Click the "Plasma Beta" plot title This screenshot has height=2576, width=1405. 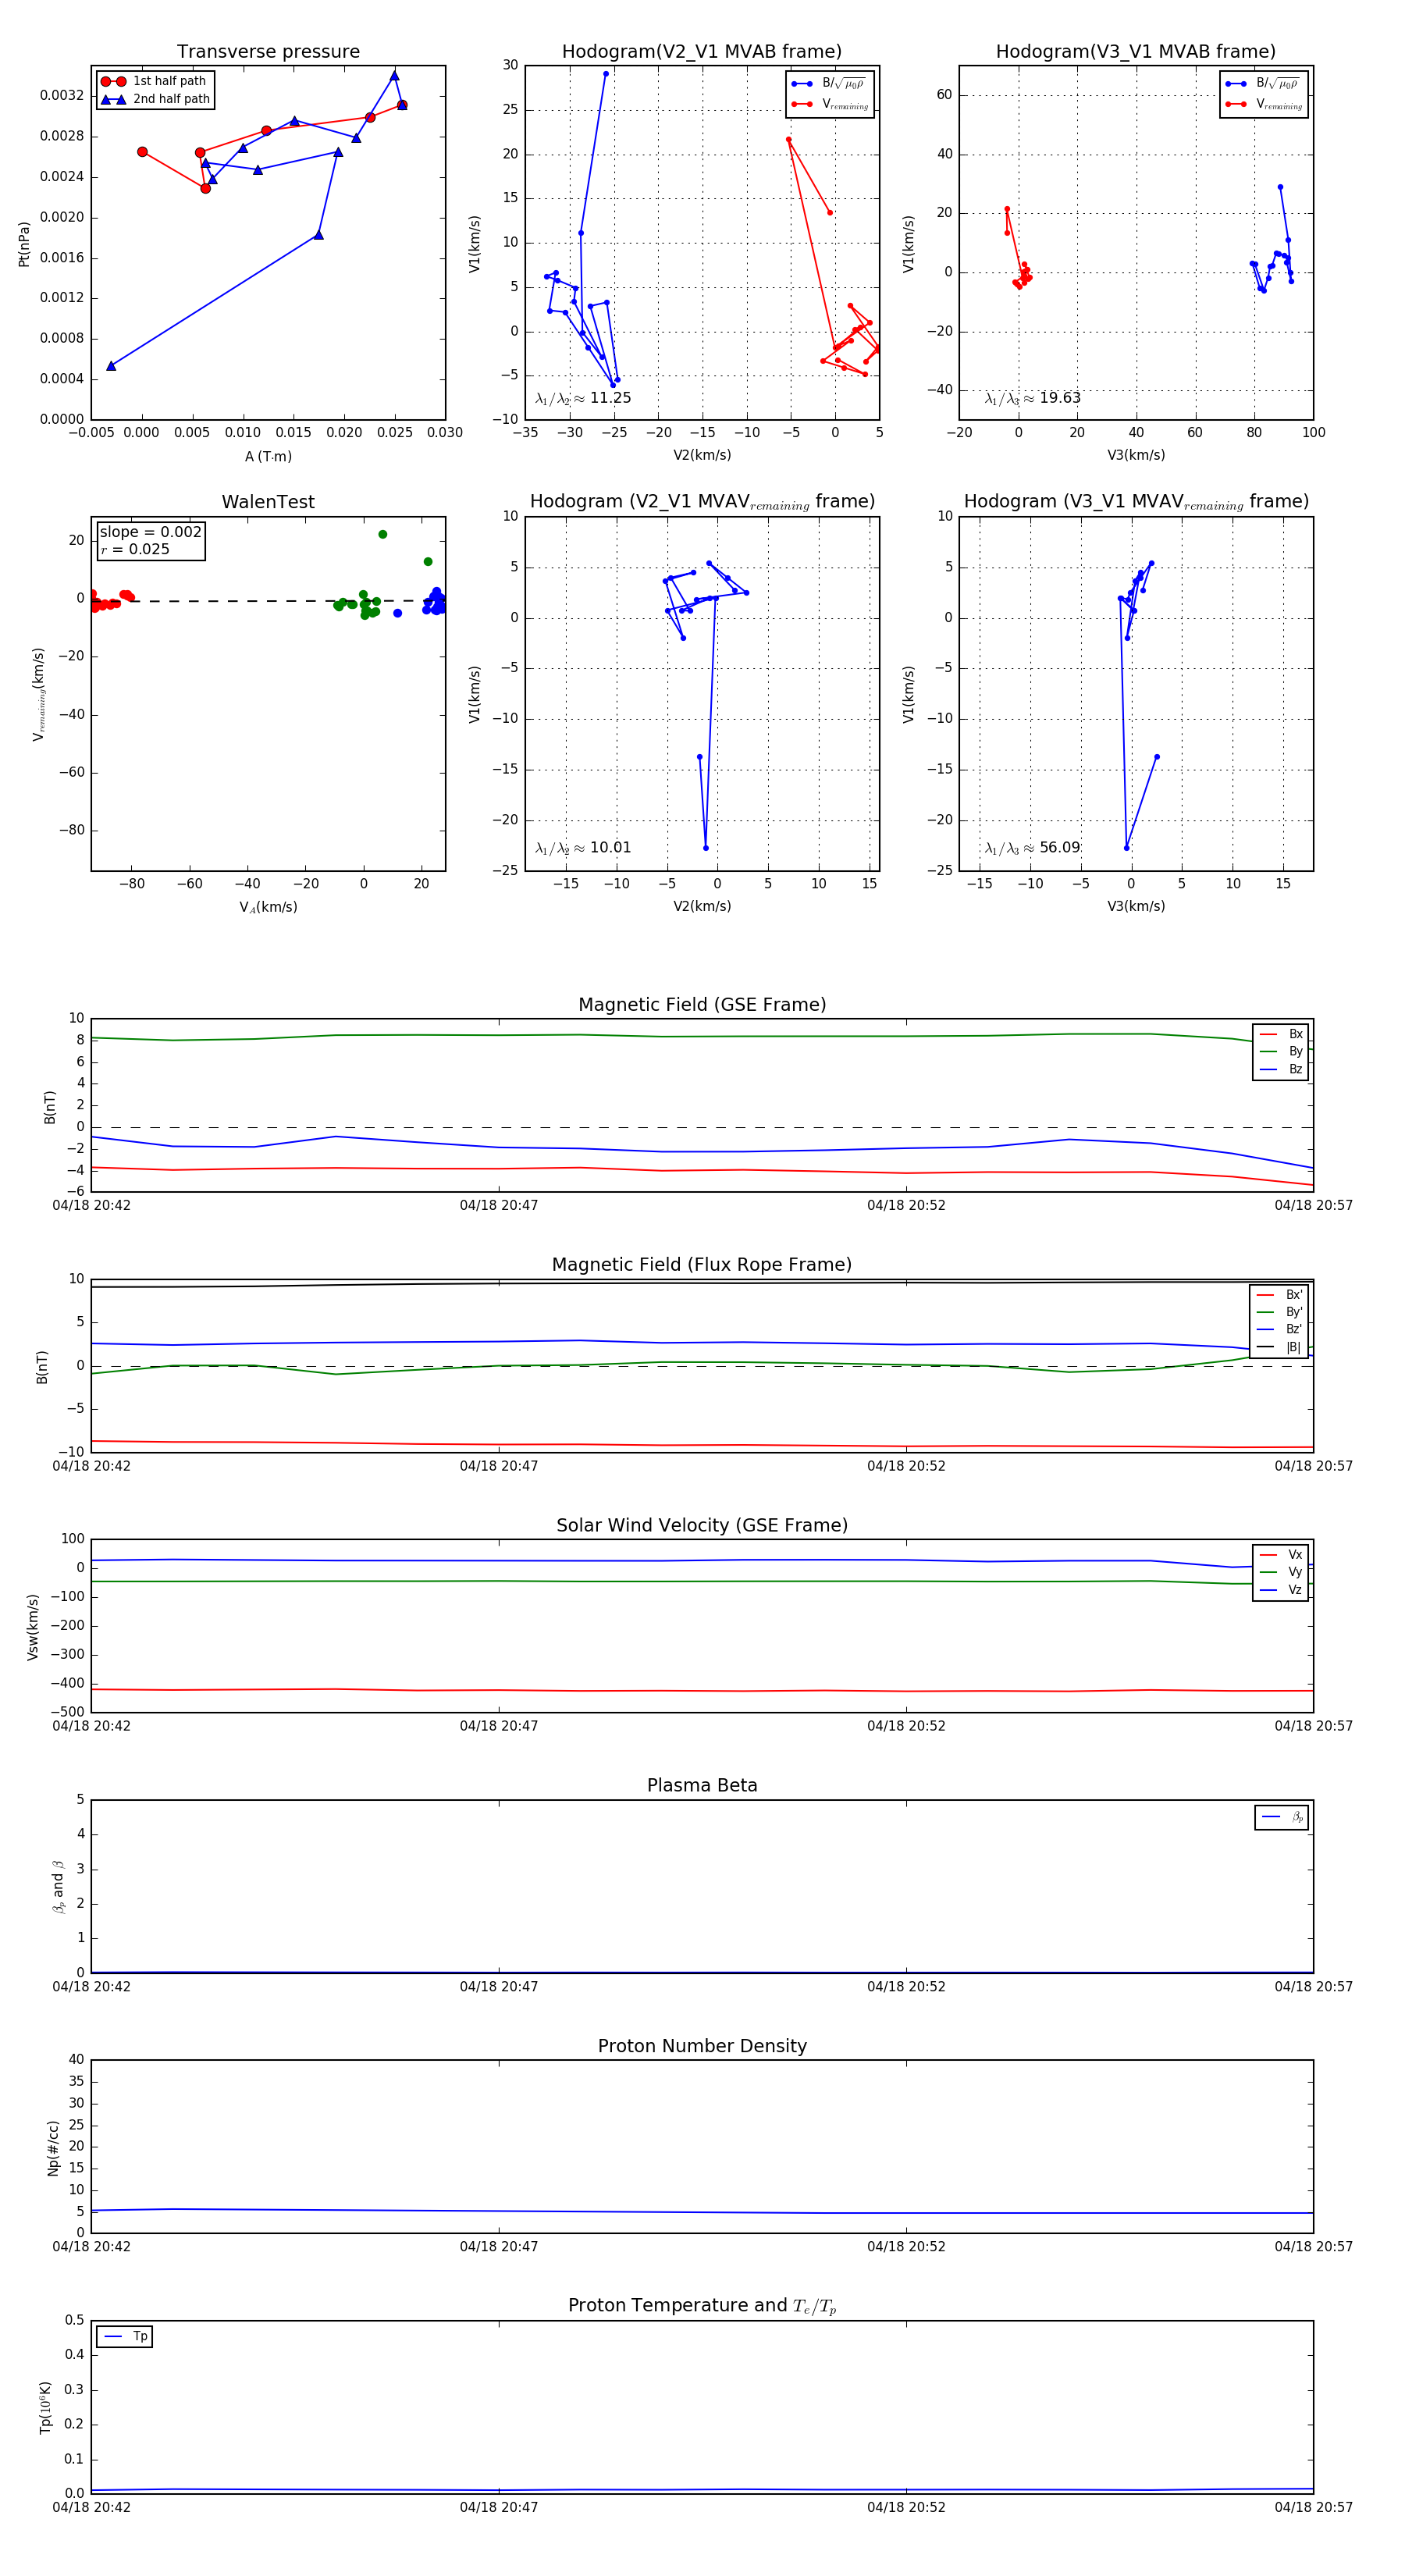(702, 1785)
